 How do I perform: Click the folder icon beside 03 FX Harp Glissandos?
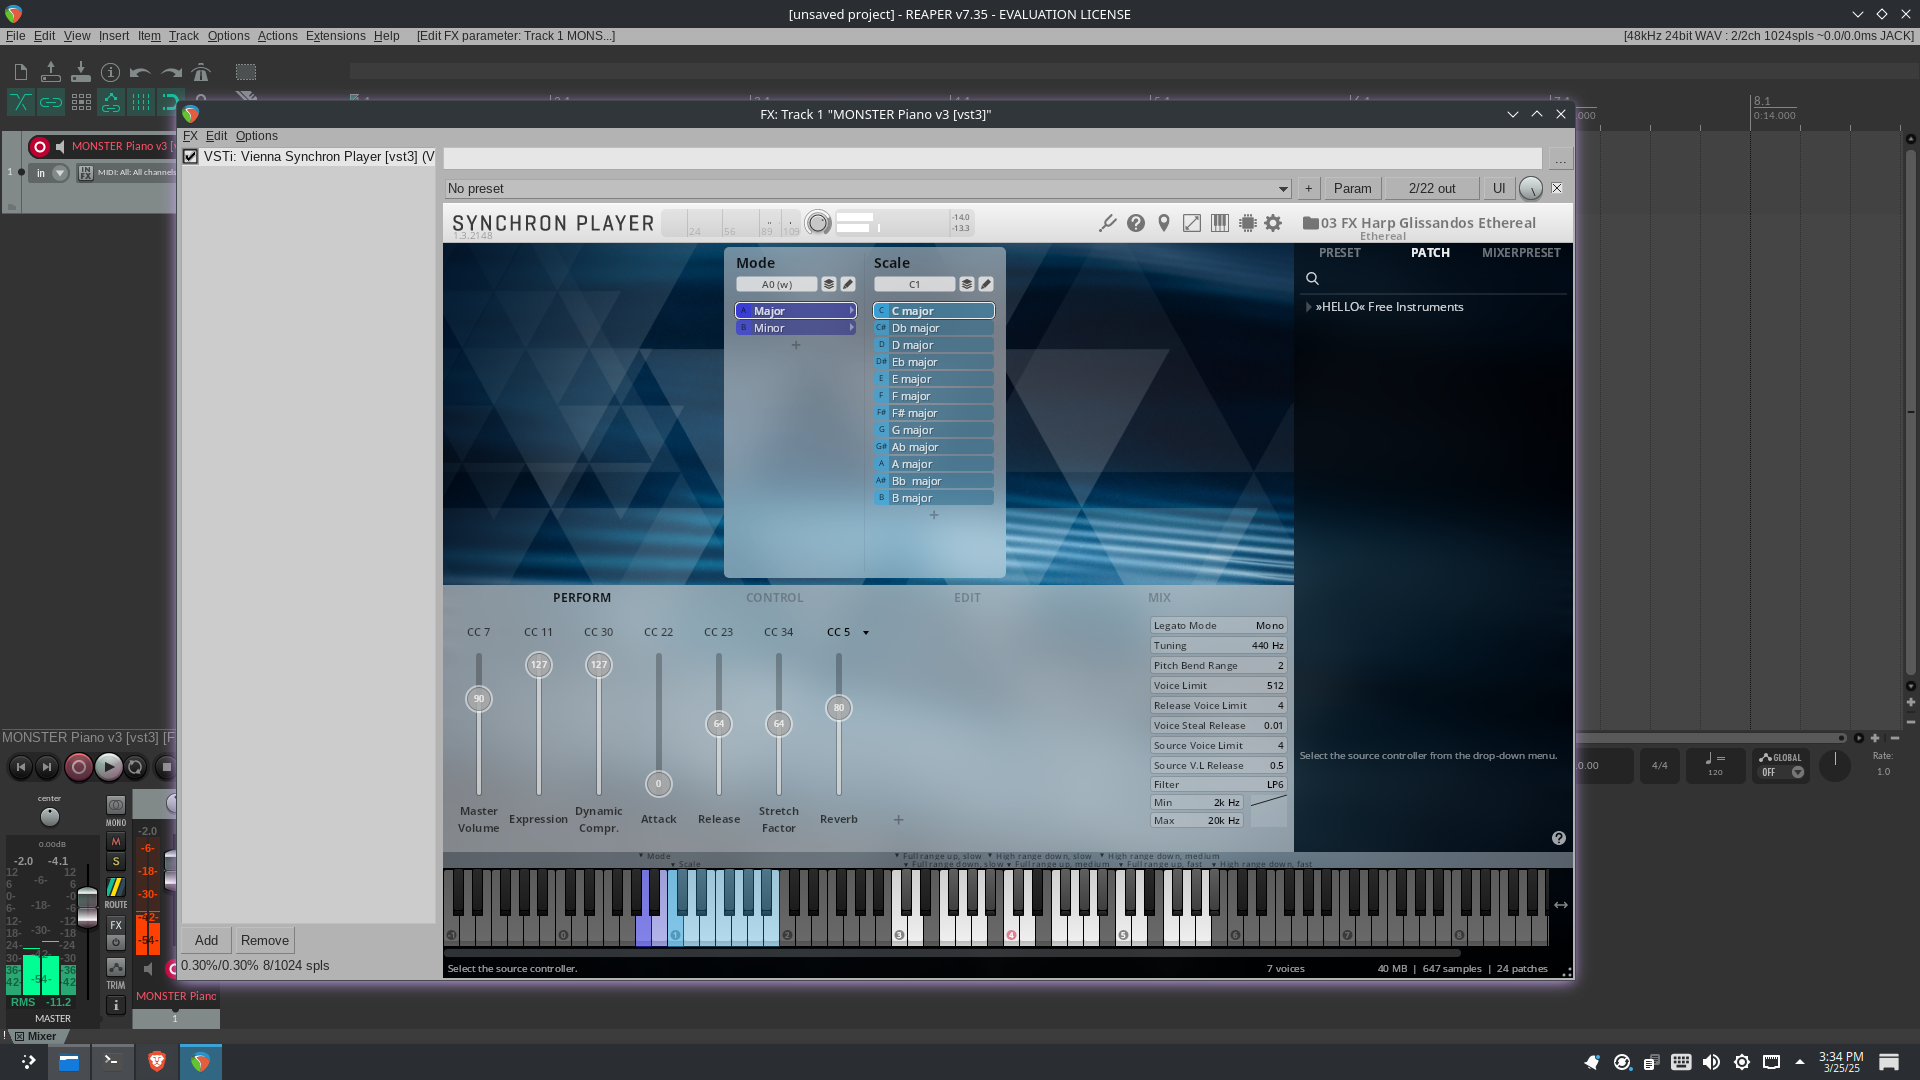click(1310, 223)
